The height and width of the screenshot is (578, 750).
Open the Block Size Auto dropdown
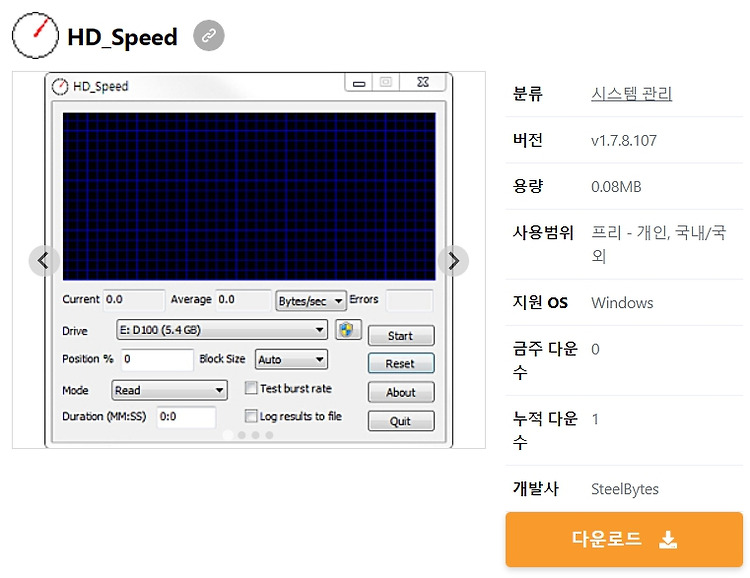[x=291, y=359]
